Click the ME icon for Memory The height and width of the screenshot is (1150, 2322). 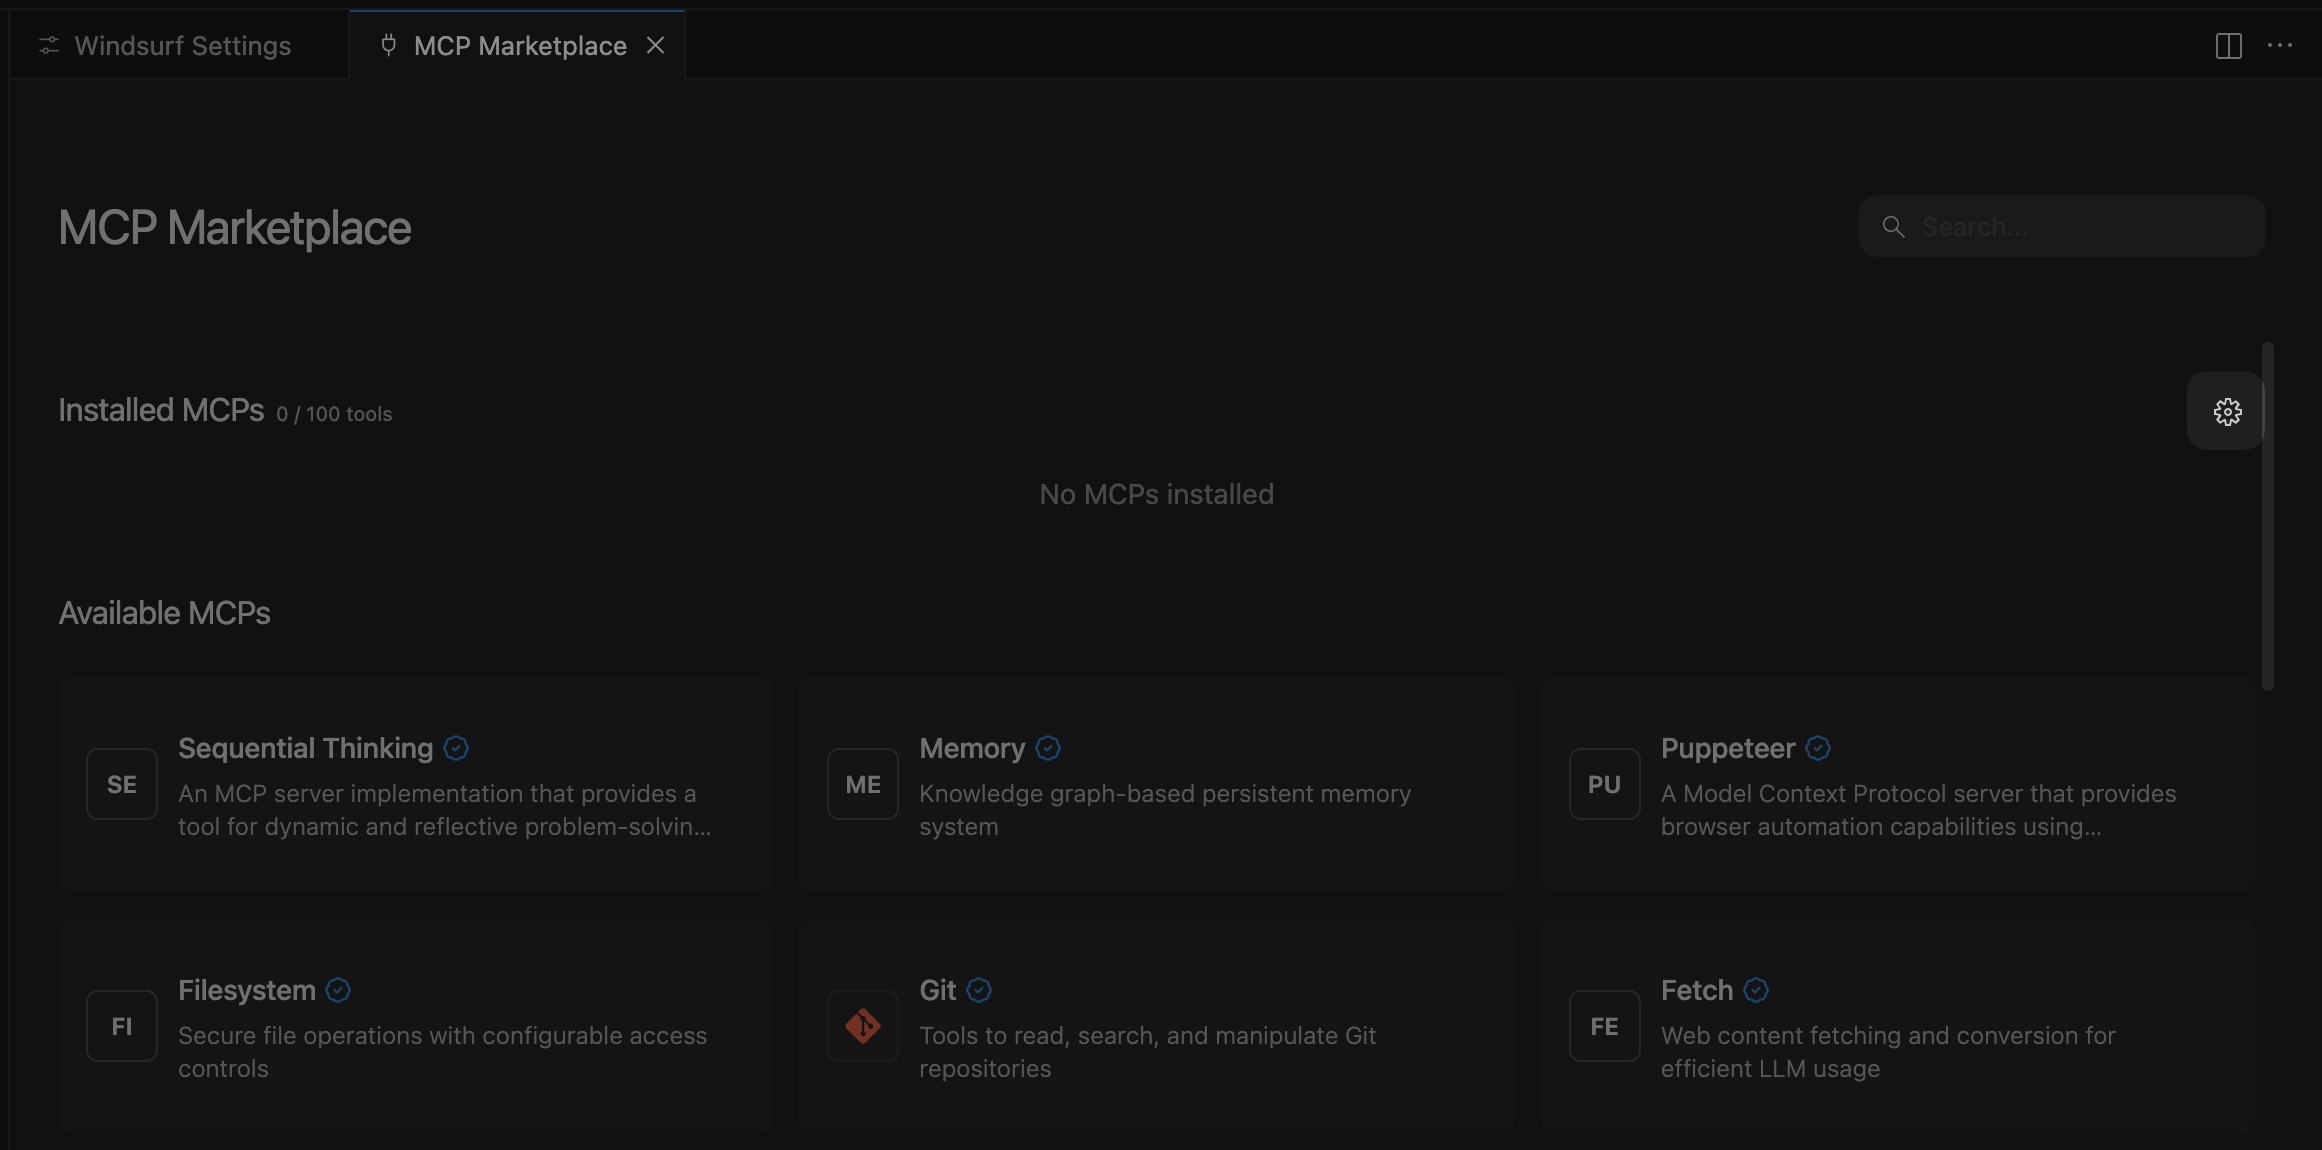click(x=863, y=785)
